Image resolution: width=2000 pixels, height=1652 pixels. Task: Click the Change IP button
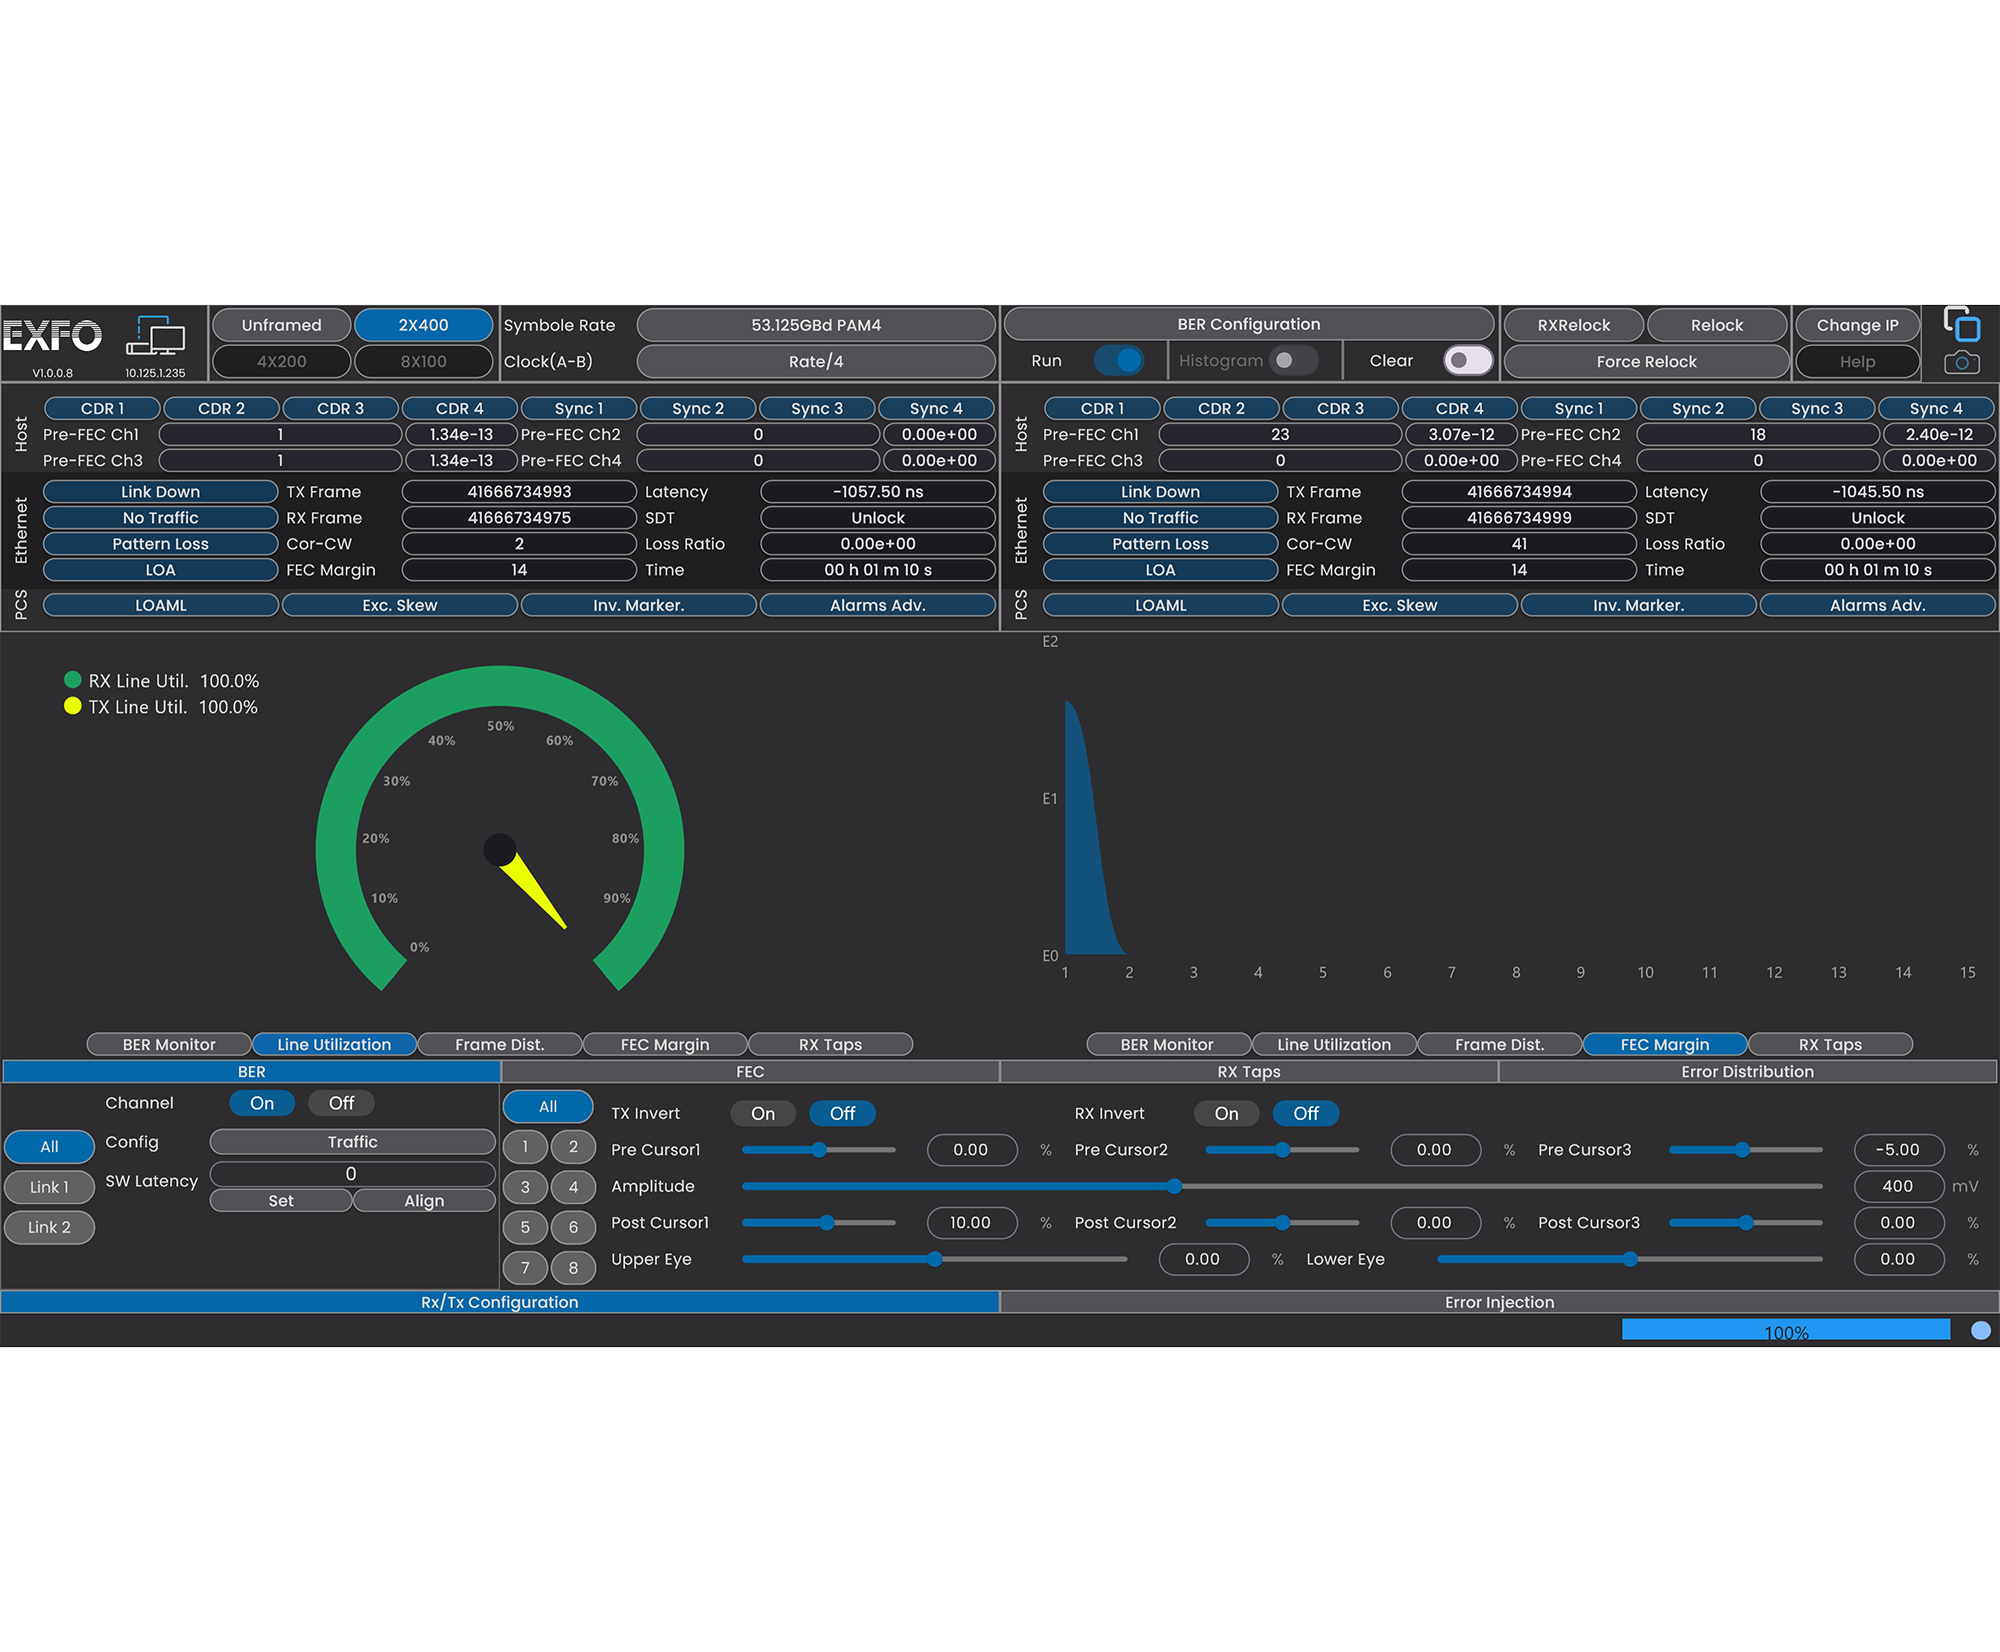coord(1856,325)
